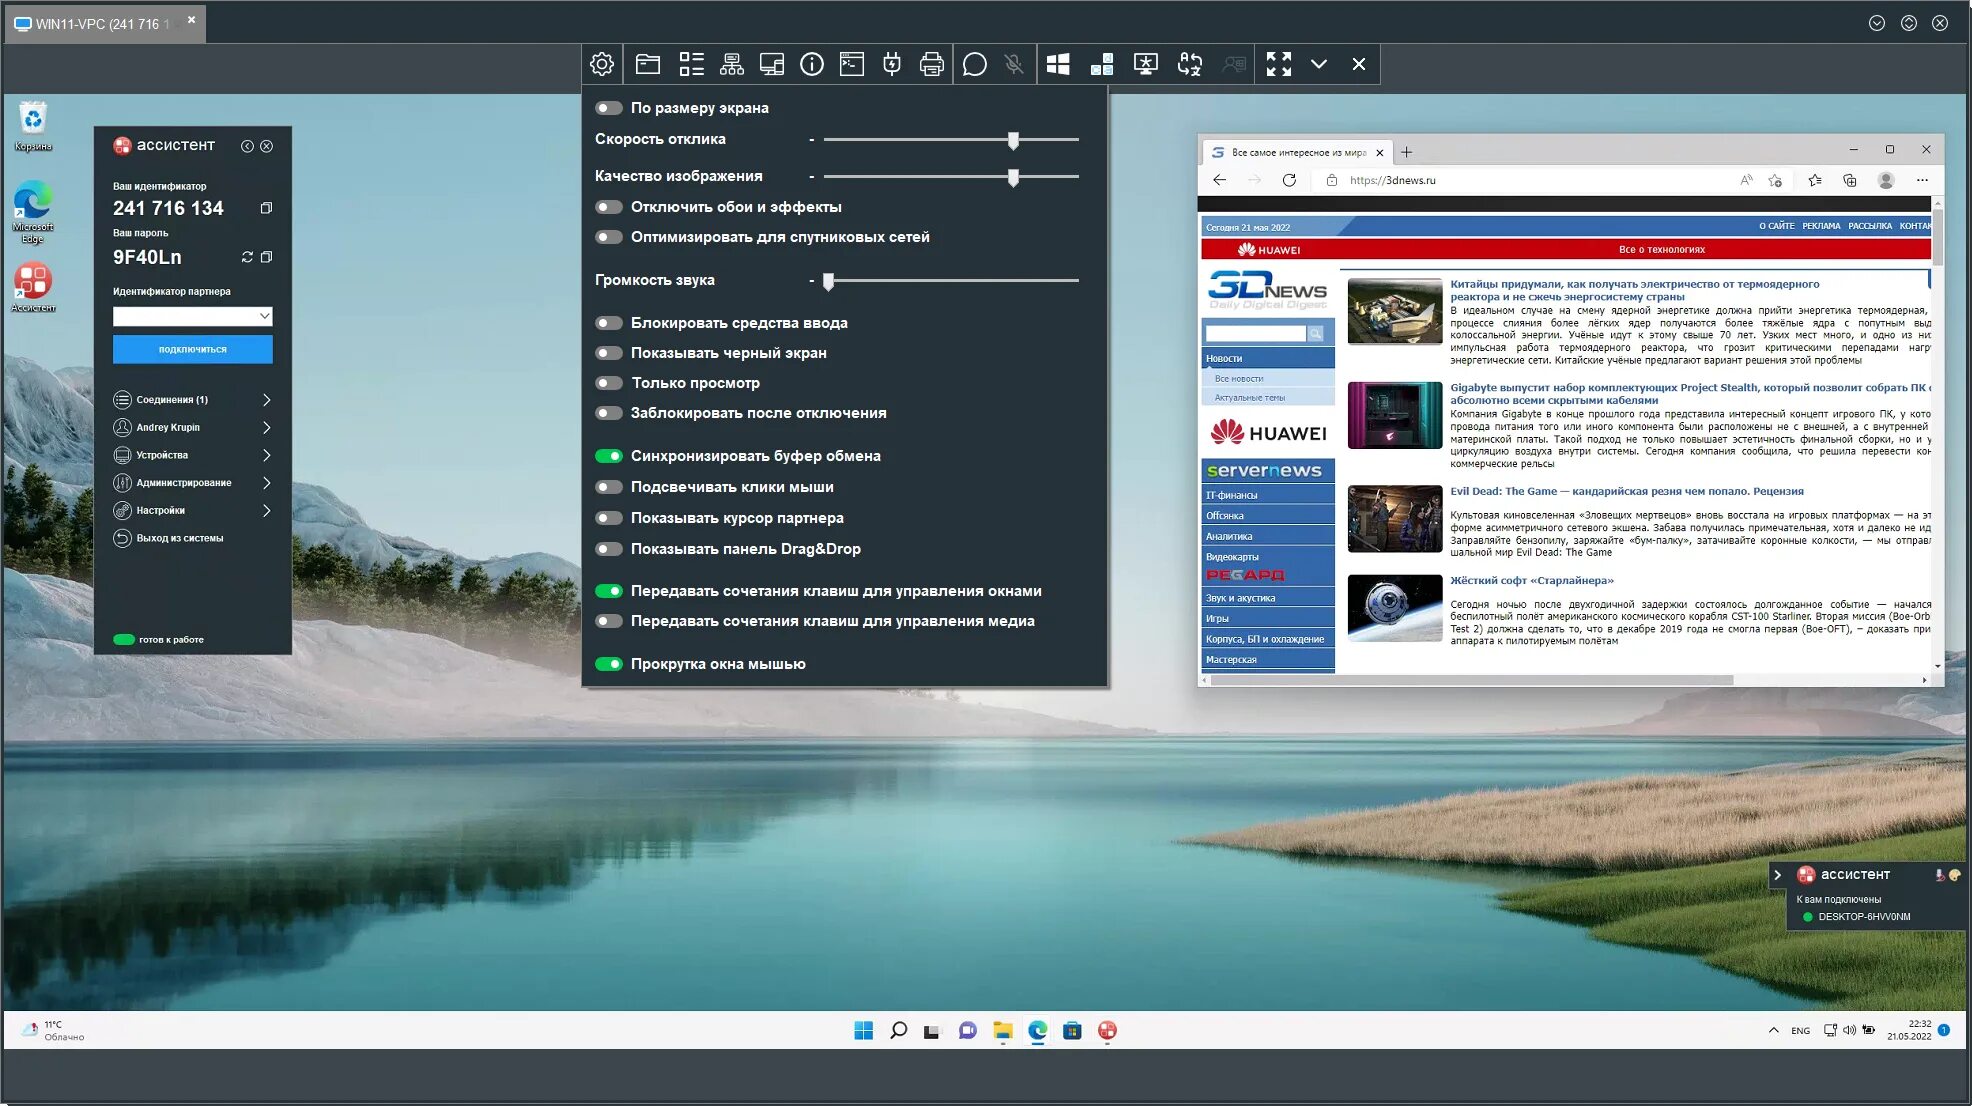
Task: Click the Windows logo key toolbar icon
Action: coord(1058,65)
